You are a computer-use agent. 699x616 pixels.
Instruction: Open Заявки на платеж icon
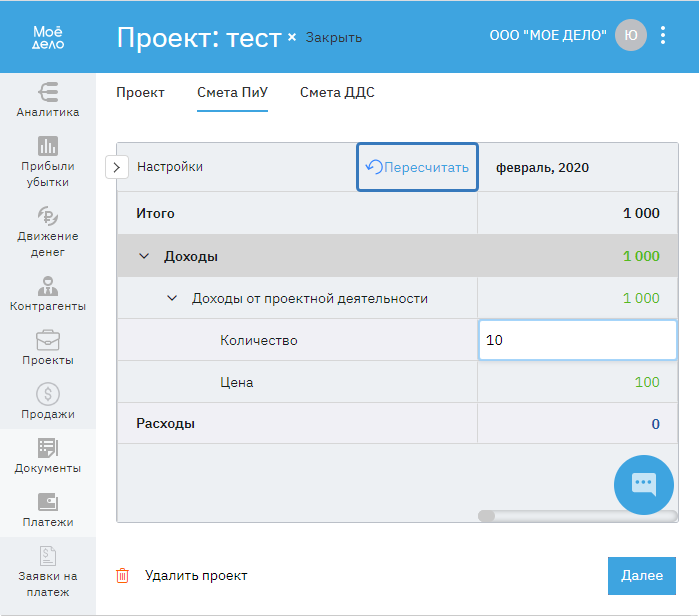tap(48, 555)
